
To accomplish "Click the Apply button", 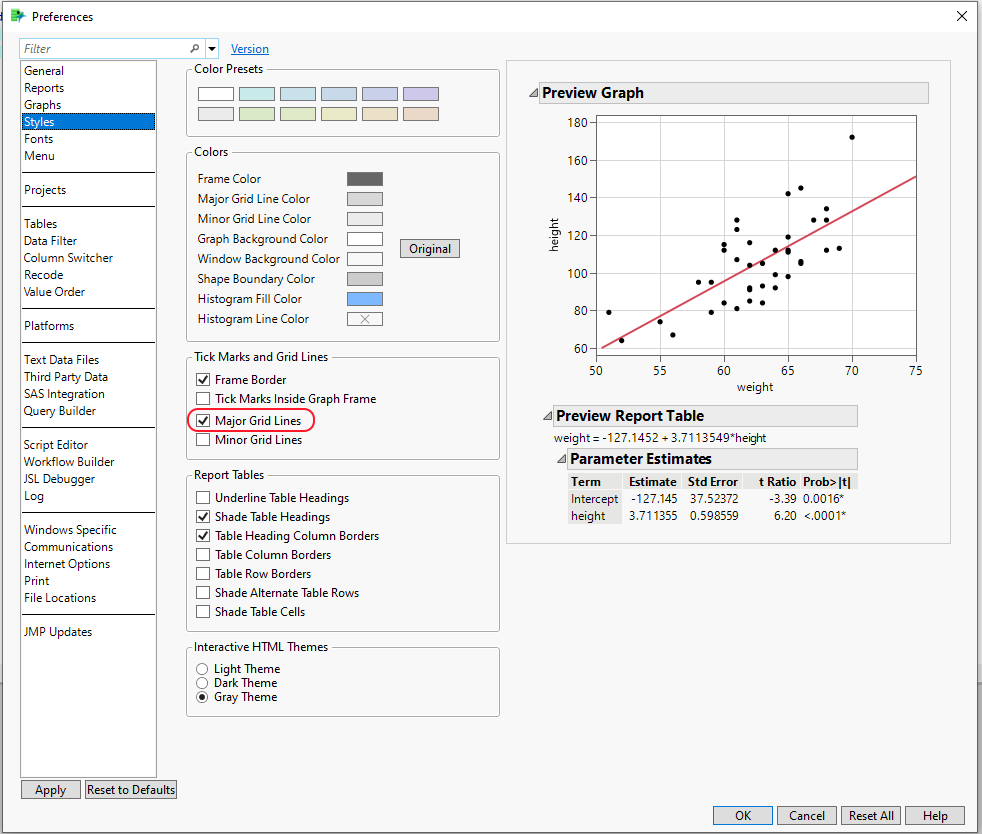I will pyautogui.click(x=50, y=789).
